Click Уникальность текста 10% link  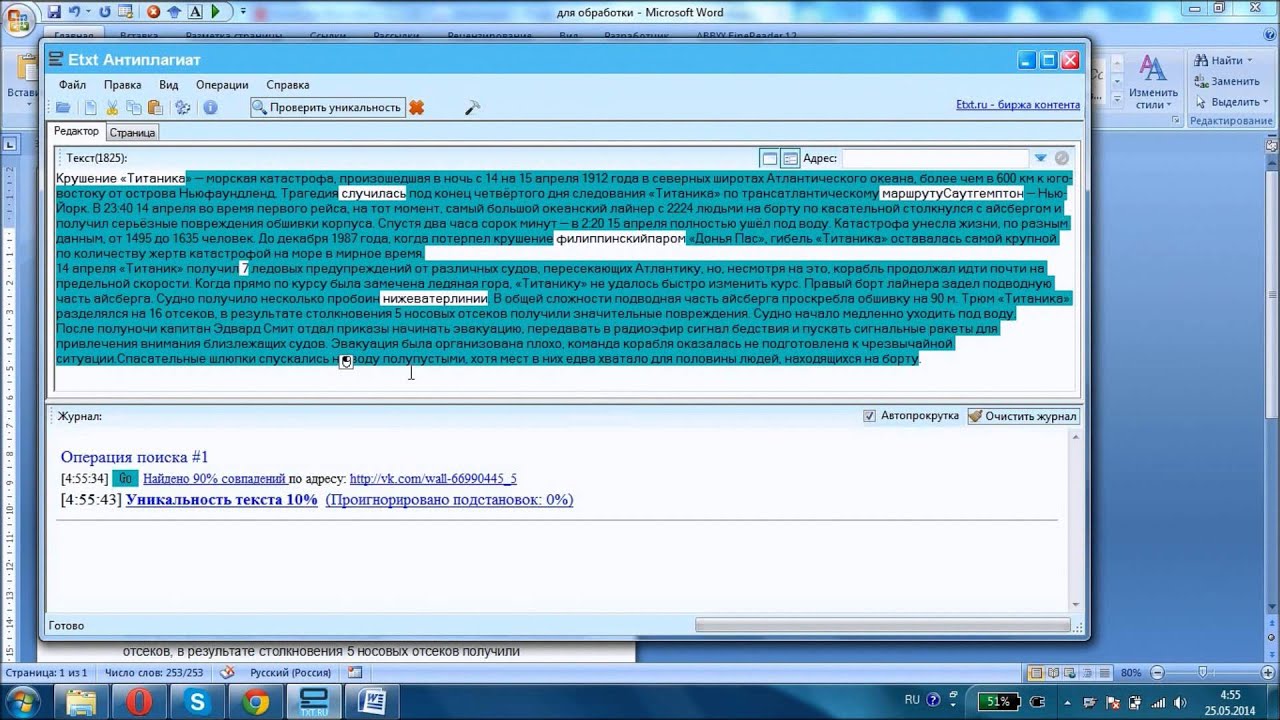coord(221,500)
